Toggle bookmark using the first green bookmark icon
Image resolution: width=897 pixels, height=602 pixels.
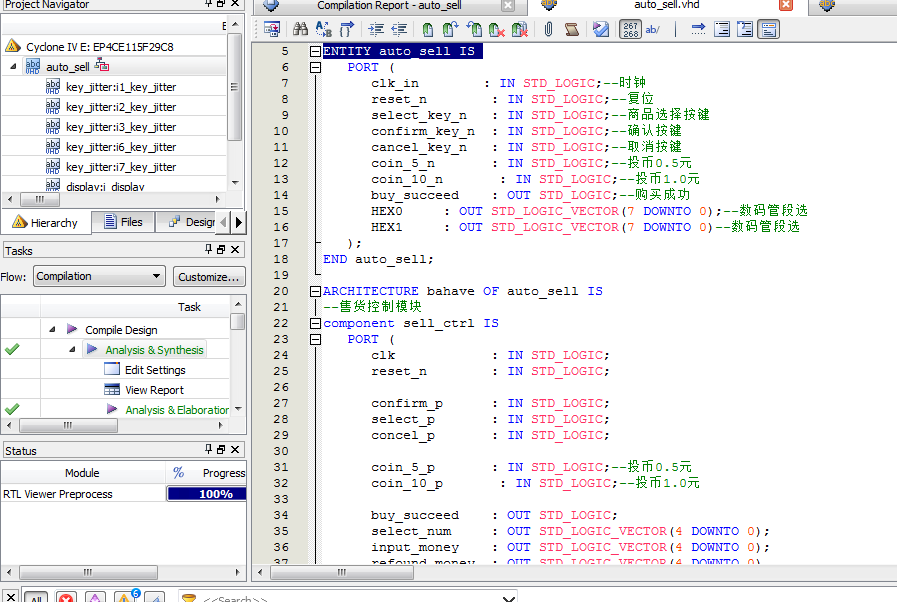point(427,30)
